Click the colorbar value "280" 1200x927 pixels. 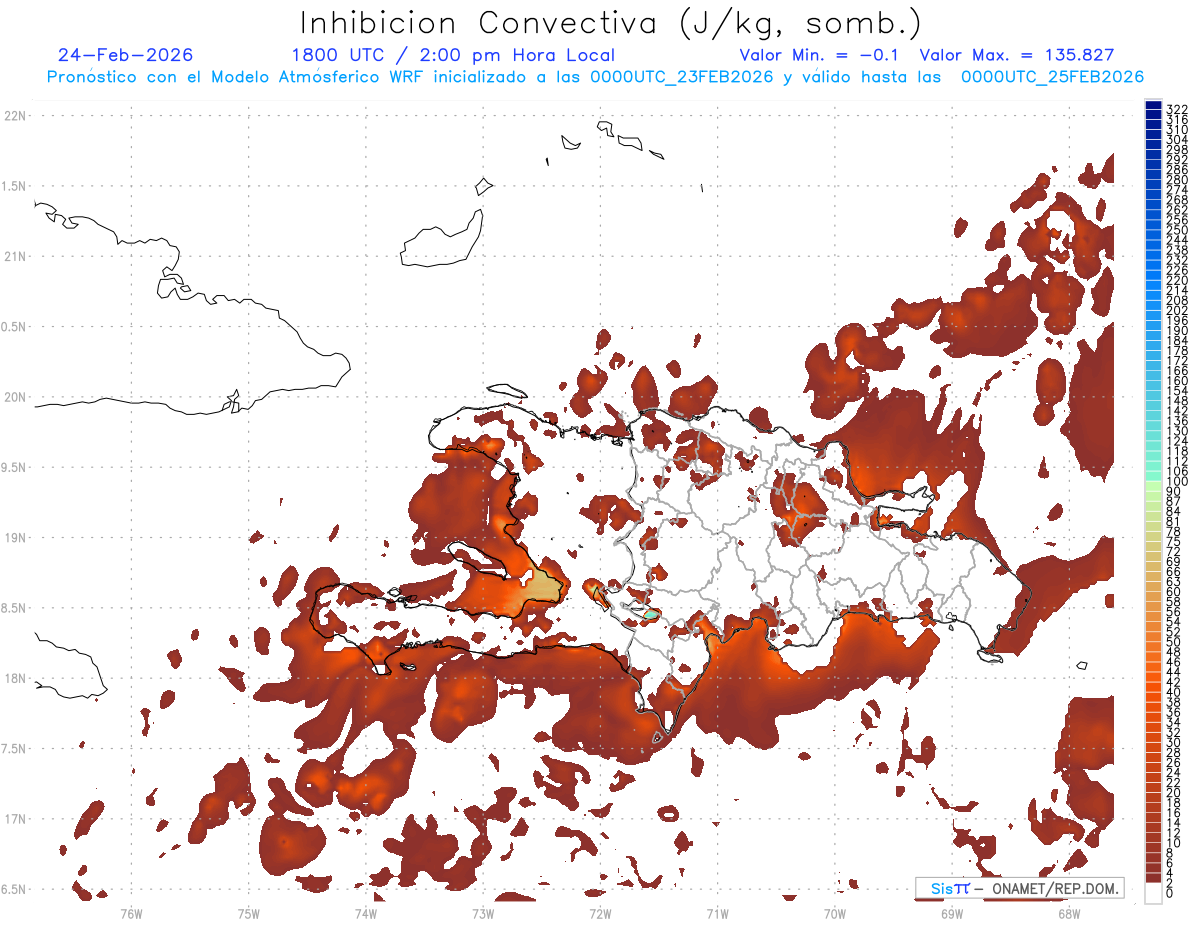(x=1177, y=180)
